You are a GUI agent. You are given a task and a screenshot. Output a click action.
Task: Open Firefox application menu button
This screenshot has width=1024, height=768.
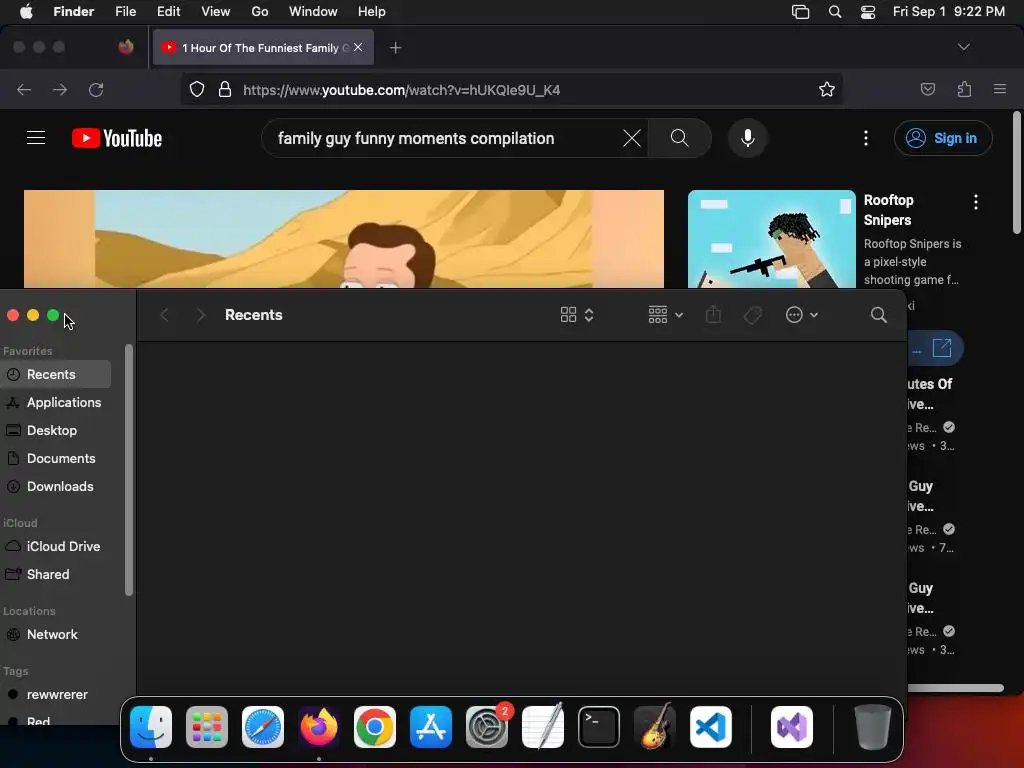tap(1000, 89)
